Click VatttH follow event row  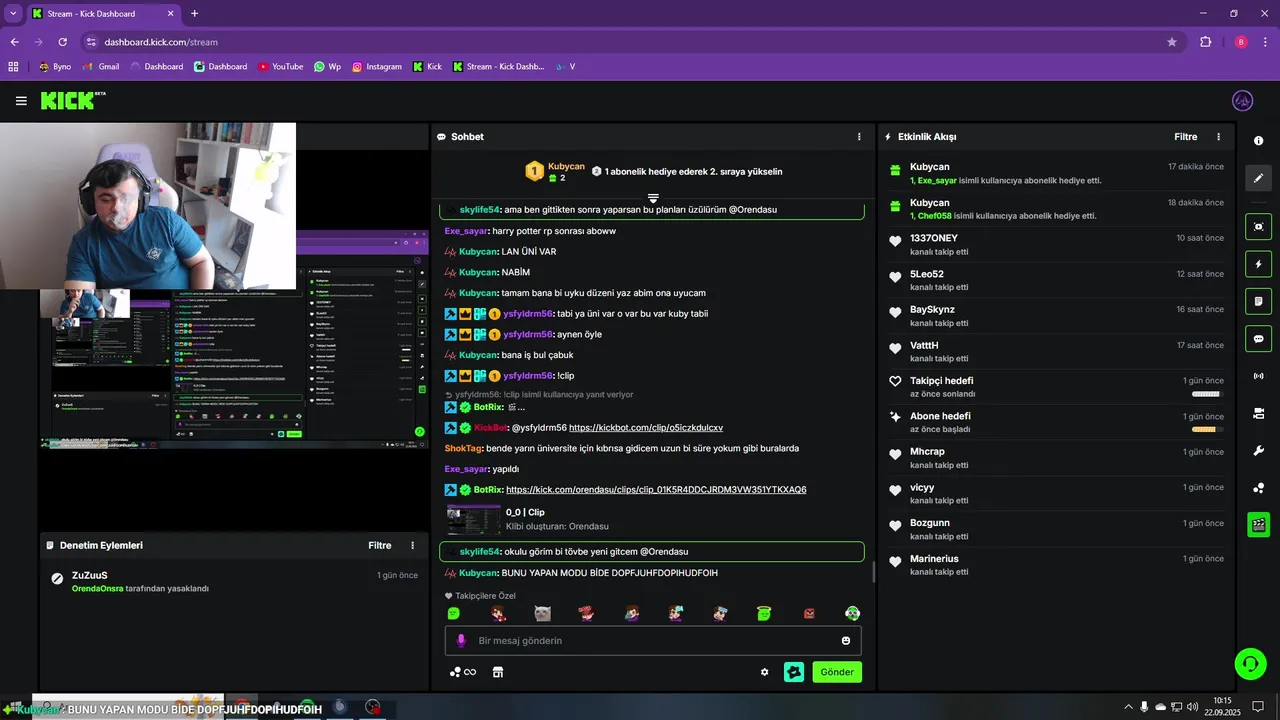[x=1056, y=351]
